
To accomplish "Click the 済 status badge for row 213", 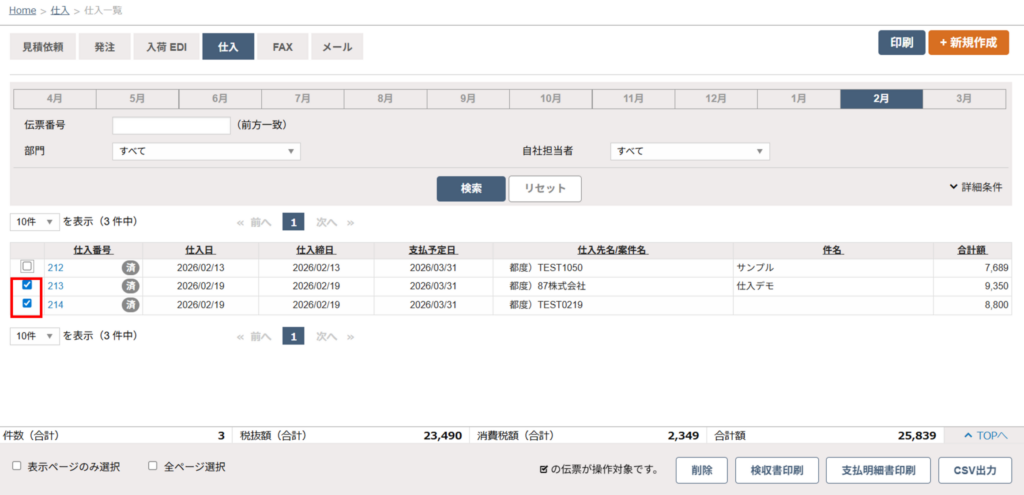I will [x=130, y=286].
